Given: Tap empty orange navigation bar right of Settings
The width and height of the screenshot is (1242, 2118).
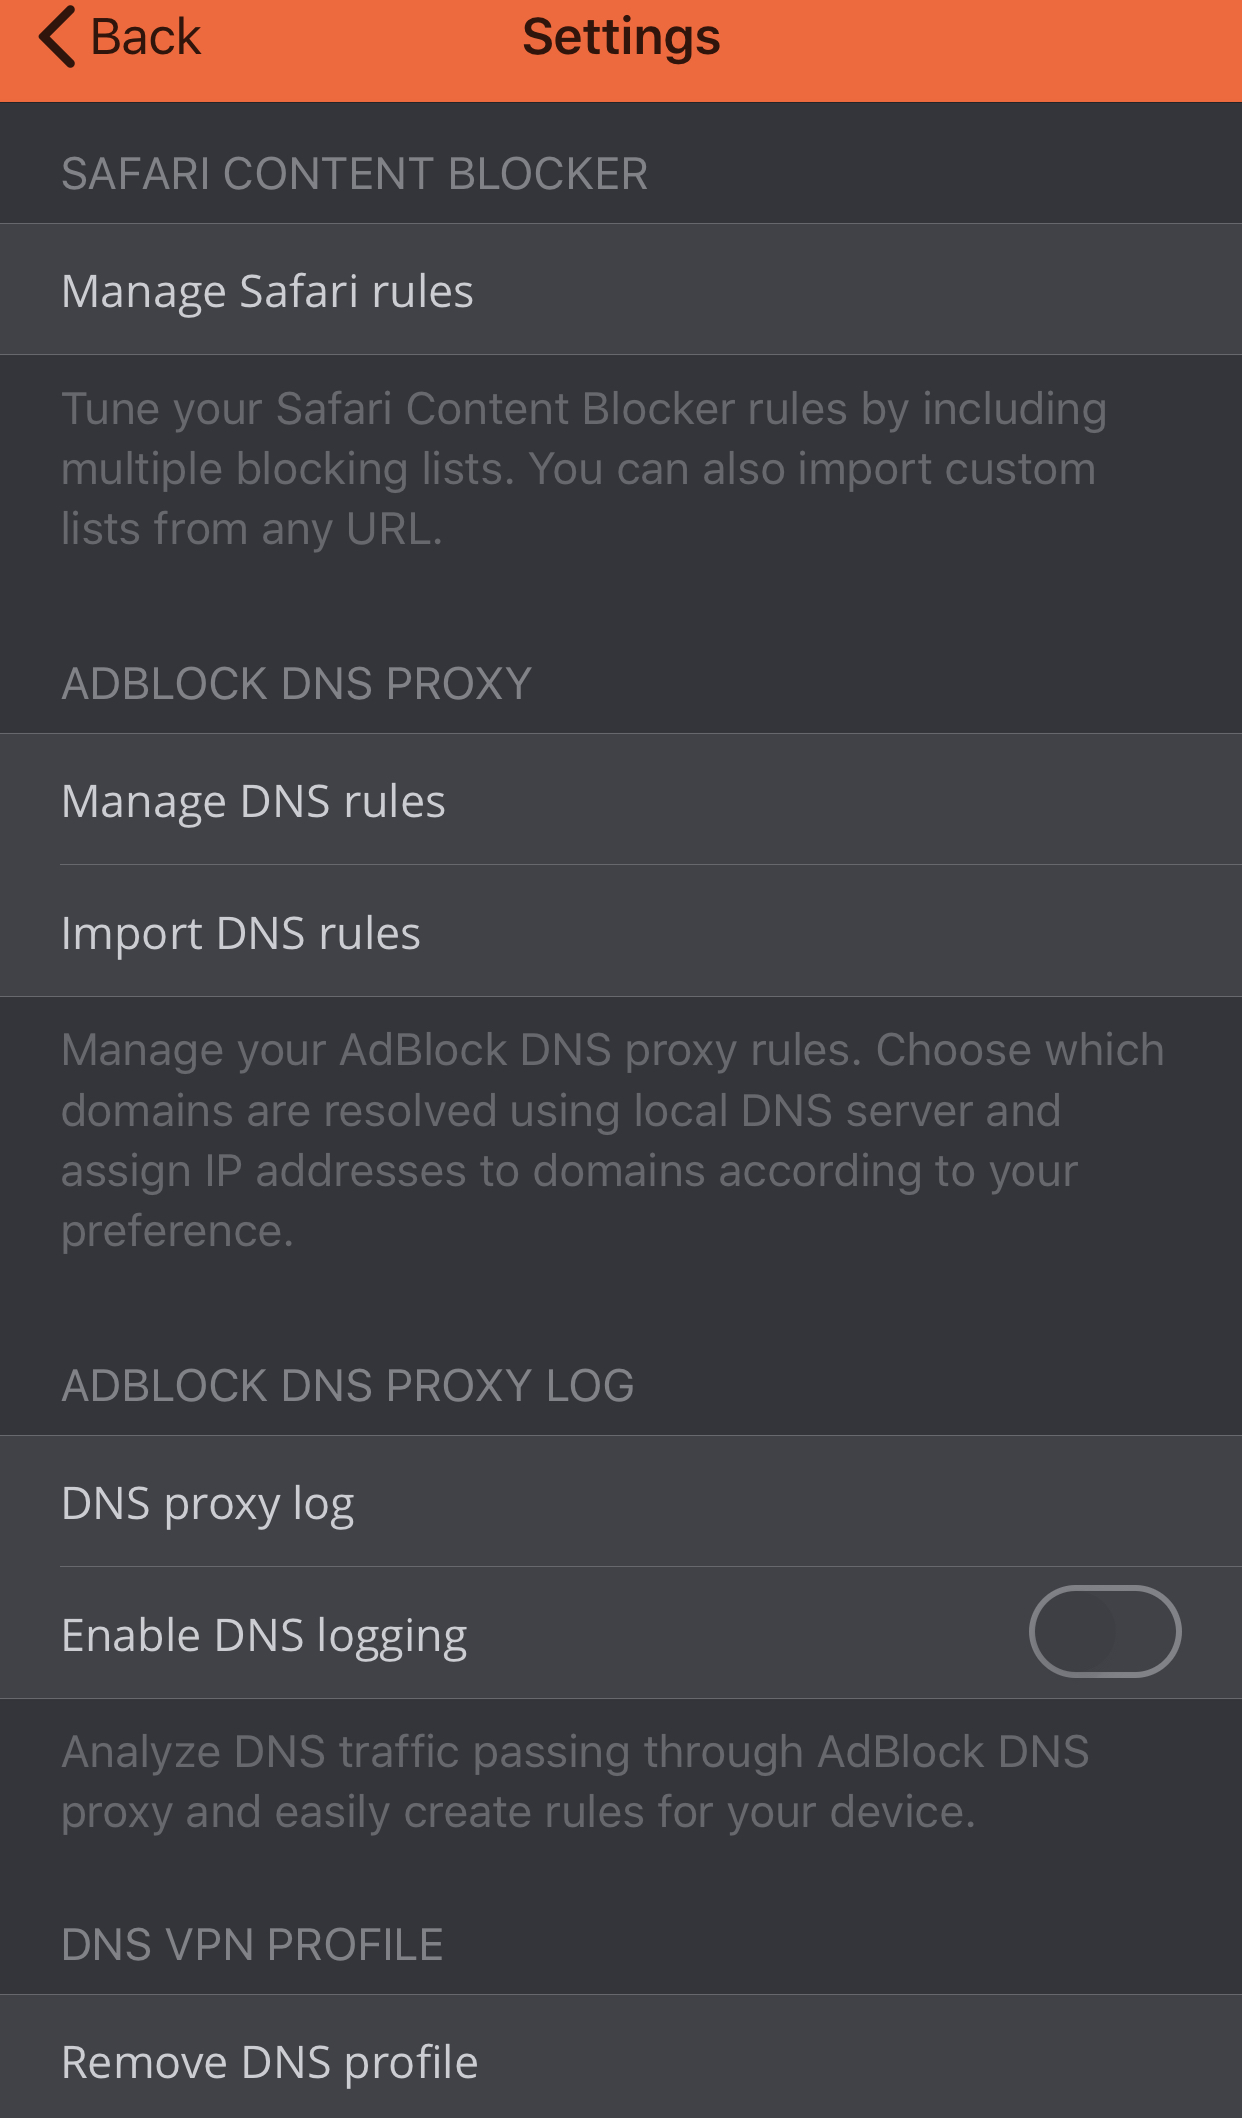Looking at the screenshot, I should pyautogui.click(x=980, y=50).
